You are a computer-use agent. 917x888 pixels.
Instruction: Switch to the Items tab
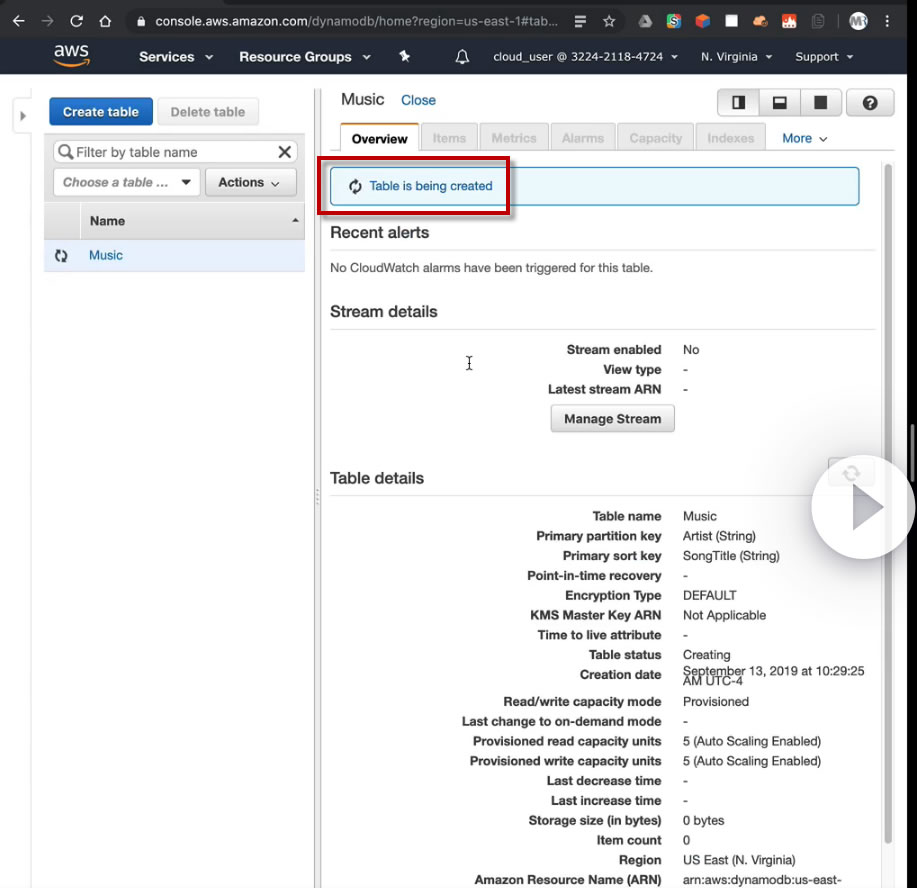tap(449, 138)
